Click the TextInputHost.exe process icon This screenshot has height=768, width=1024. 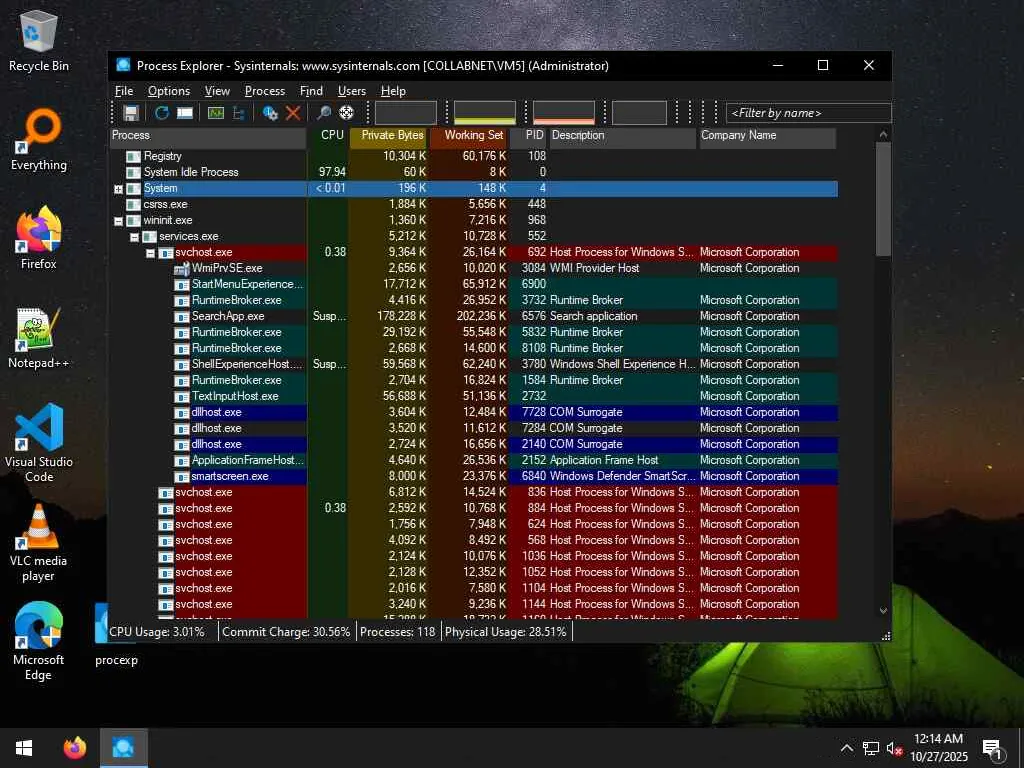pos(182,396)
